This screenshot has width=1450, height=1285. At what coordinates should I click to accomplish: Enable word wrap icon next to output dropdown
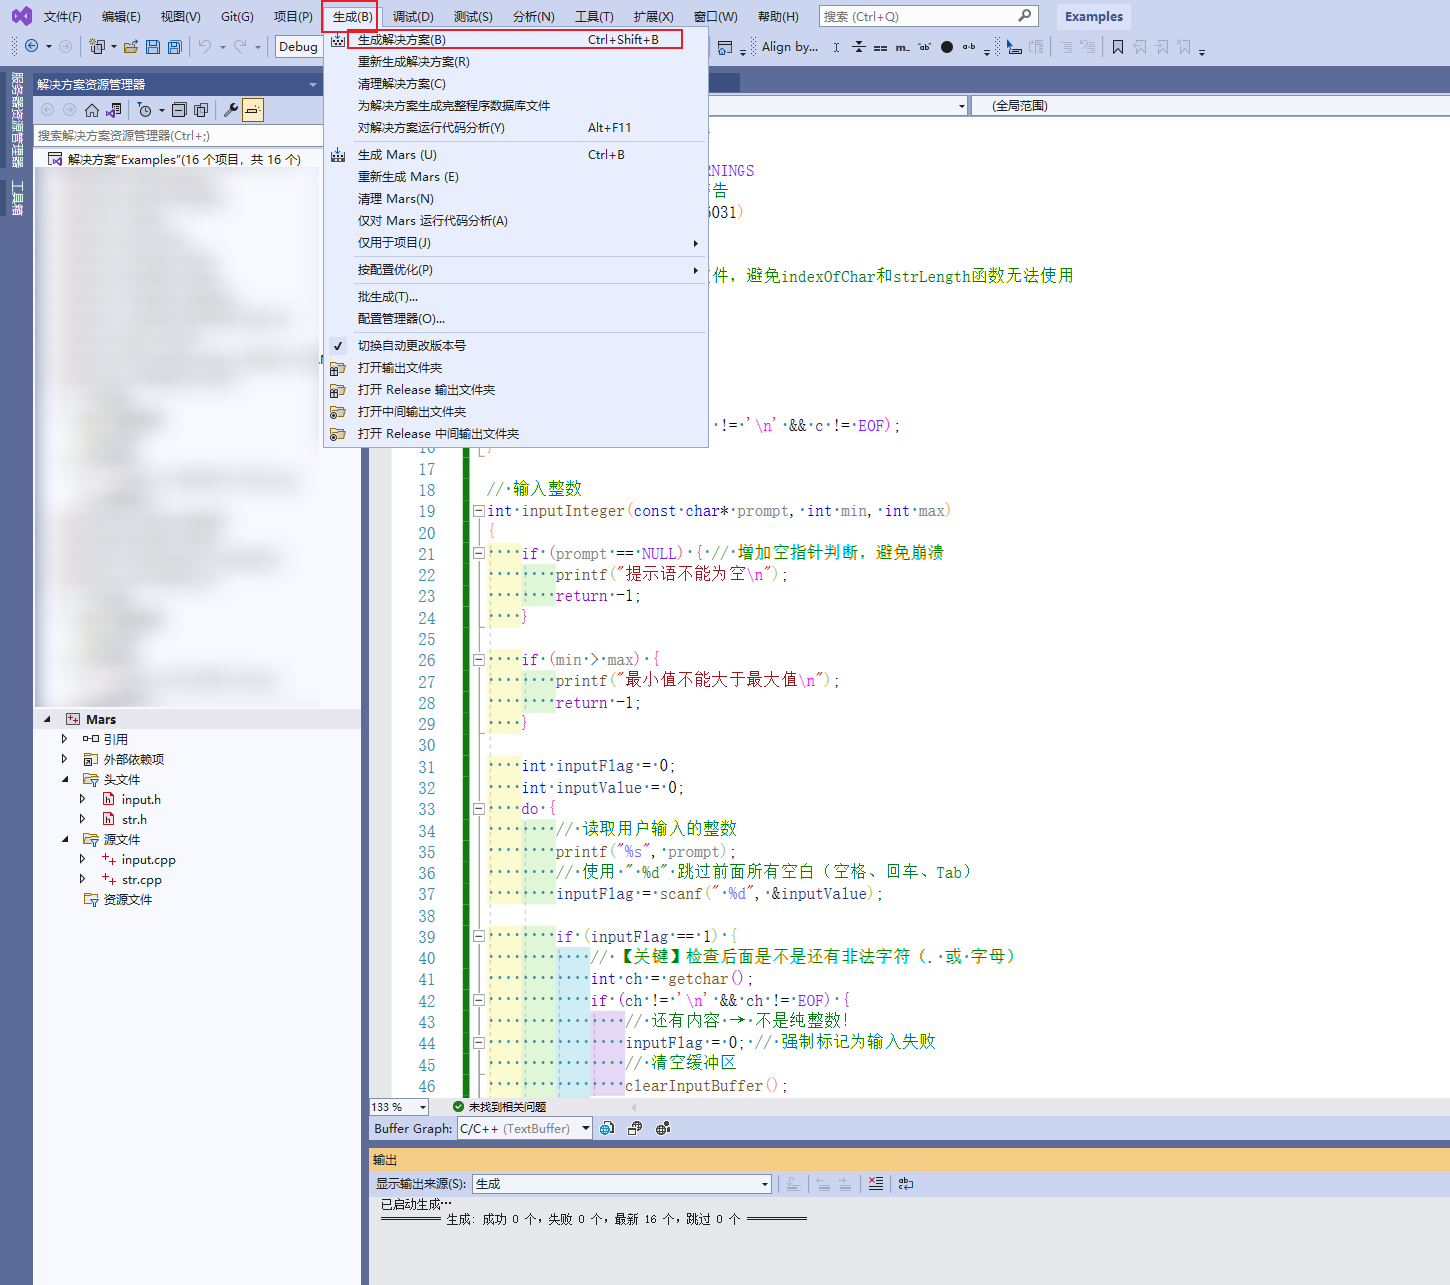click(905, 1183)
